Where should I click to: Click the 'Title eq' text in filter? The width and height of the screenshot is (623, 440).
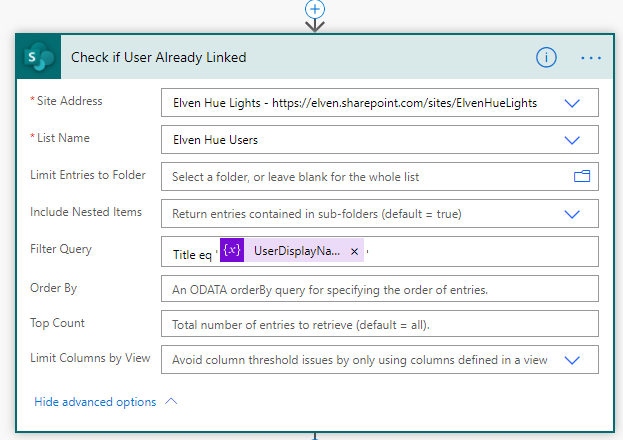[x=192, y=255]
